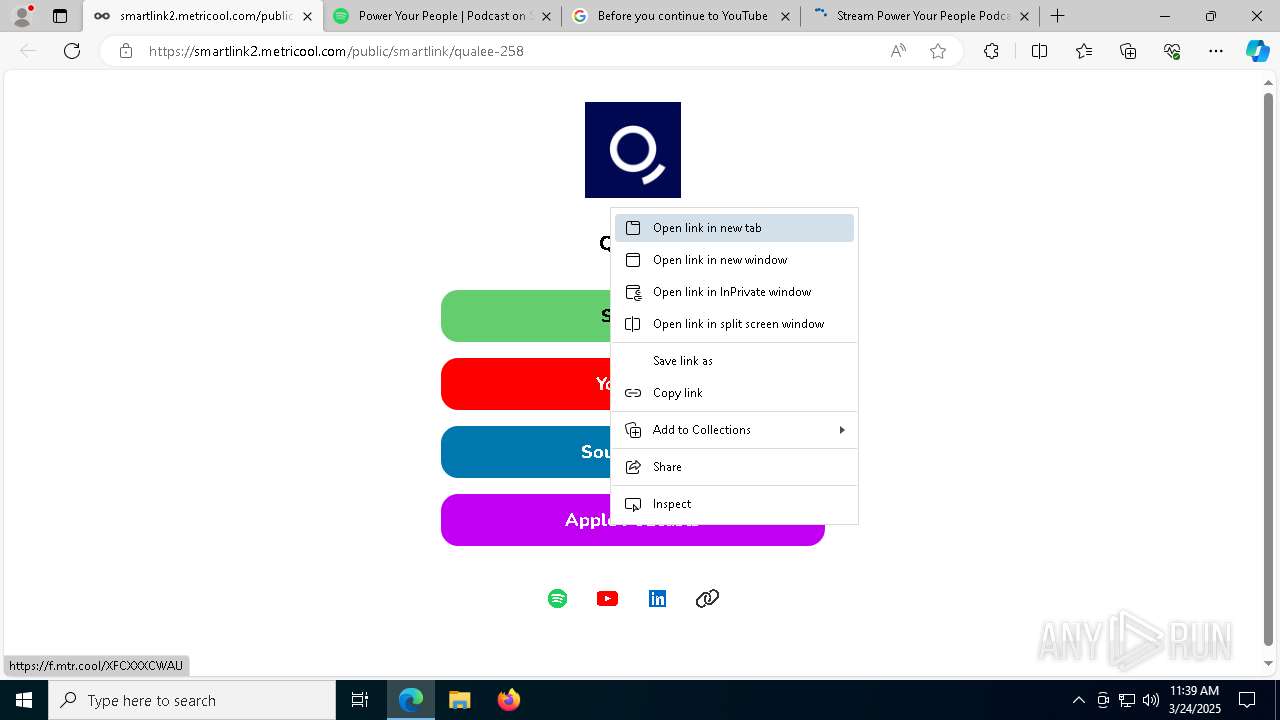Open the Spotify social icon below the buttons

pos(558,598)
